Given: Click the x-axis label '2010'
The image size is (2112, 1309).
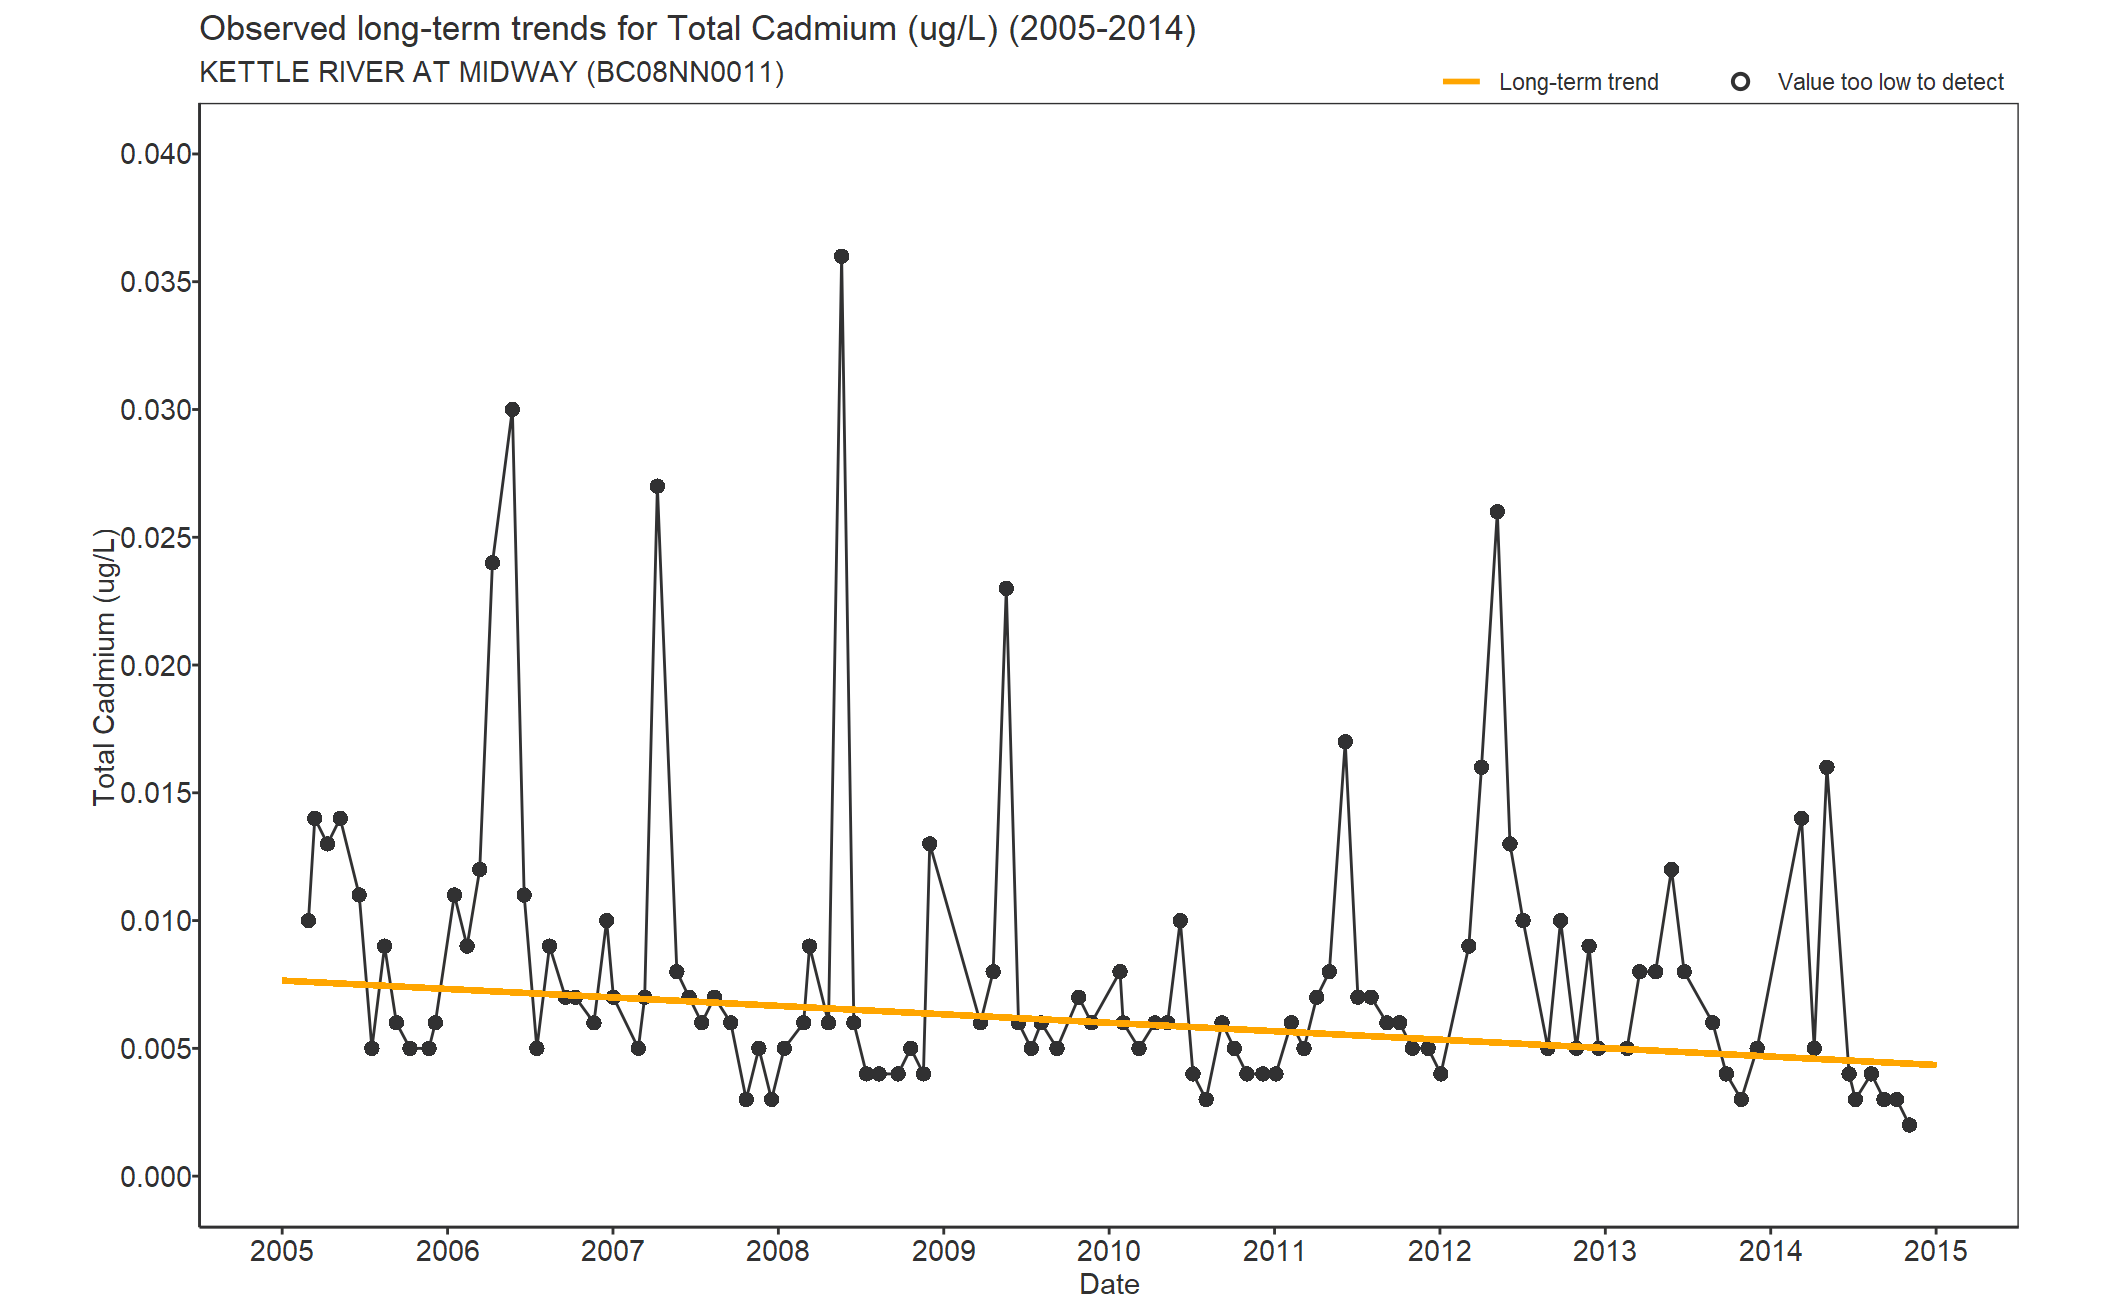Looking at the screenshot, I should click(1108, 1251).
